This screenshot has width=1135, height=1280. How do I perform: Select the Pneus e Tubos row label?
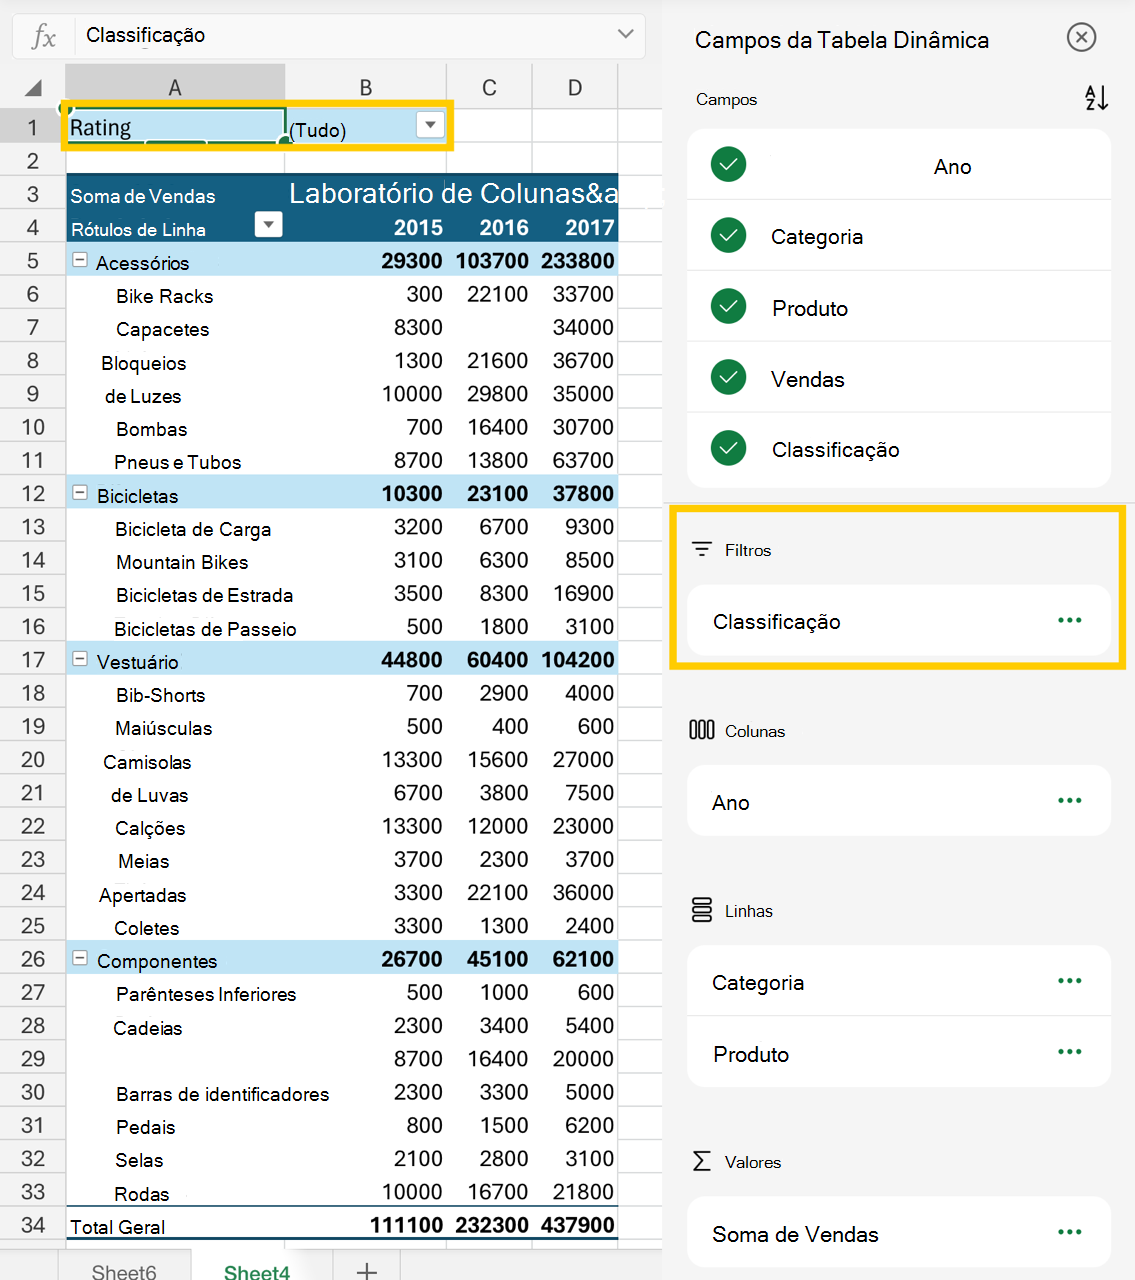pyautogui.click(x=177, y=462)
